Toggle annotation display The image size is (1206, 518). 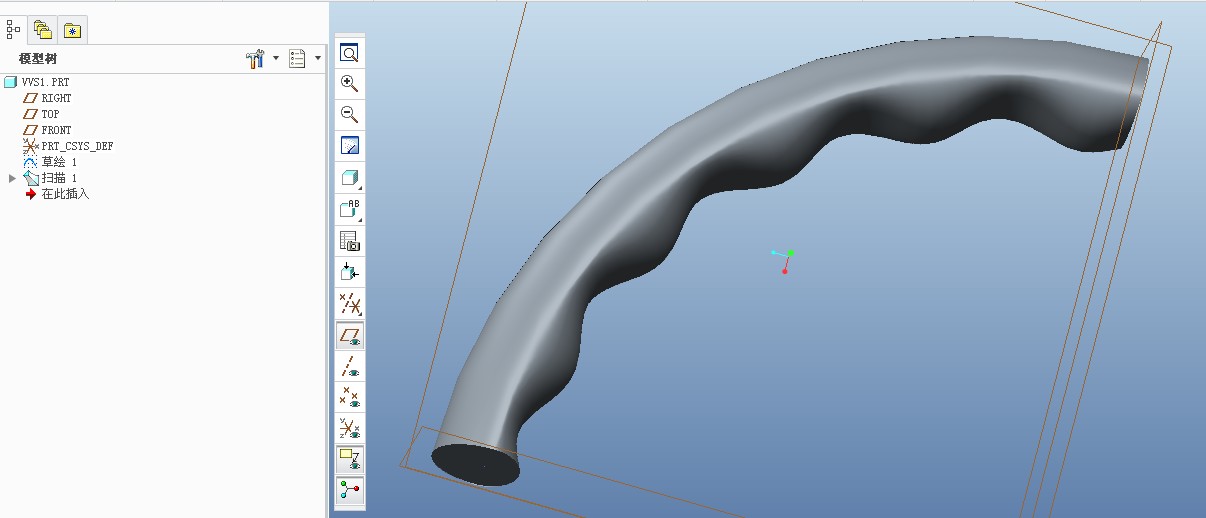[349, 459]
